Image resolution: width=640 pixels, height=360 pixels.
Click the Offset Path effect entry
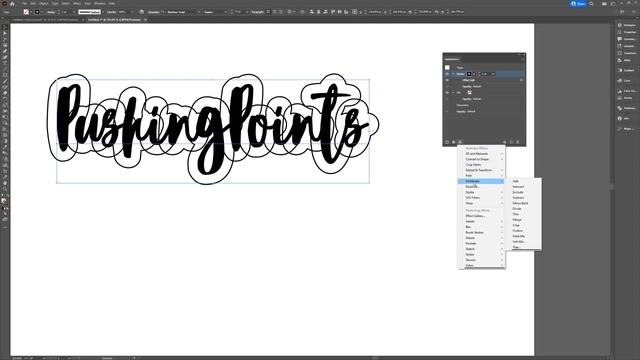coord(469,80)
